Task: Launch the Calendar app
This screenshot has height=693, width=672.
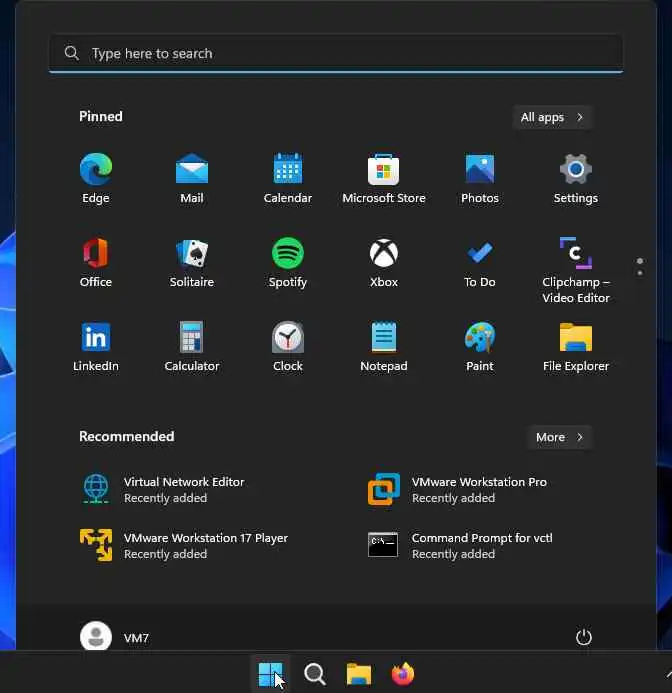Action: pos(287,178)
